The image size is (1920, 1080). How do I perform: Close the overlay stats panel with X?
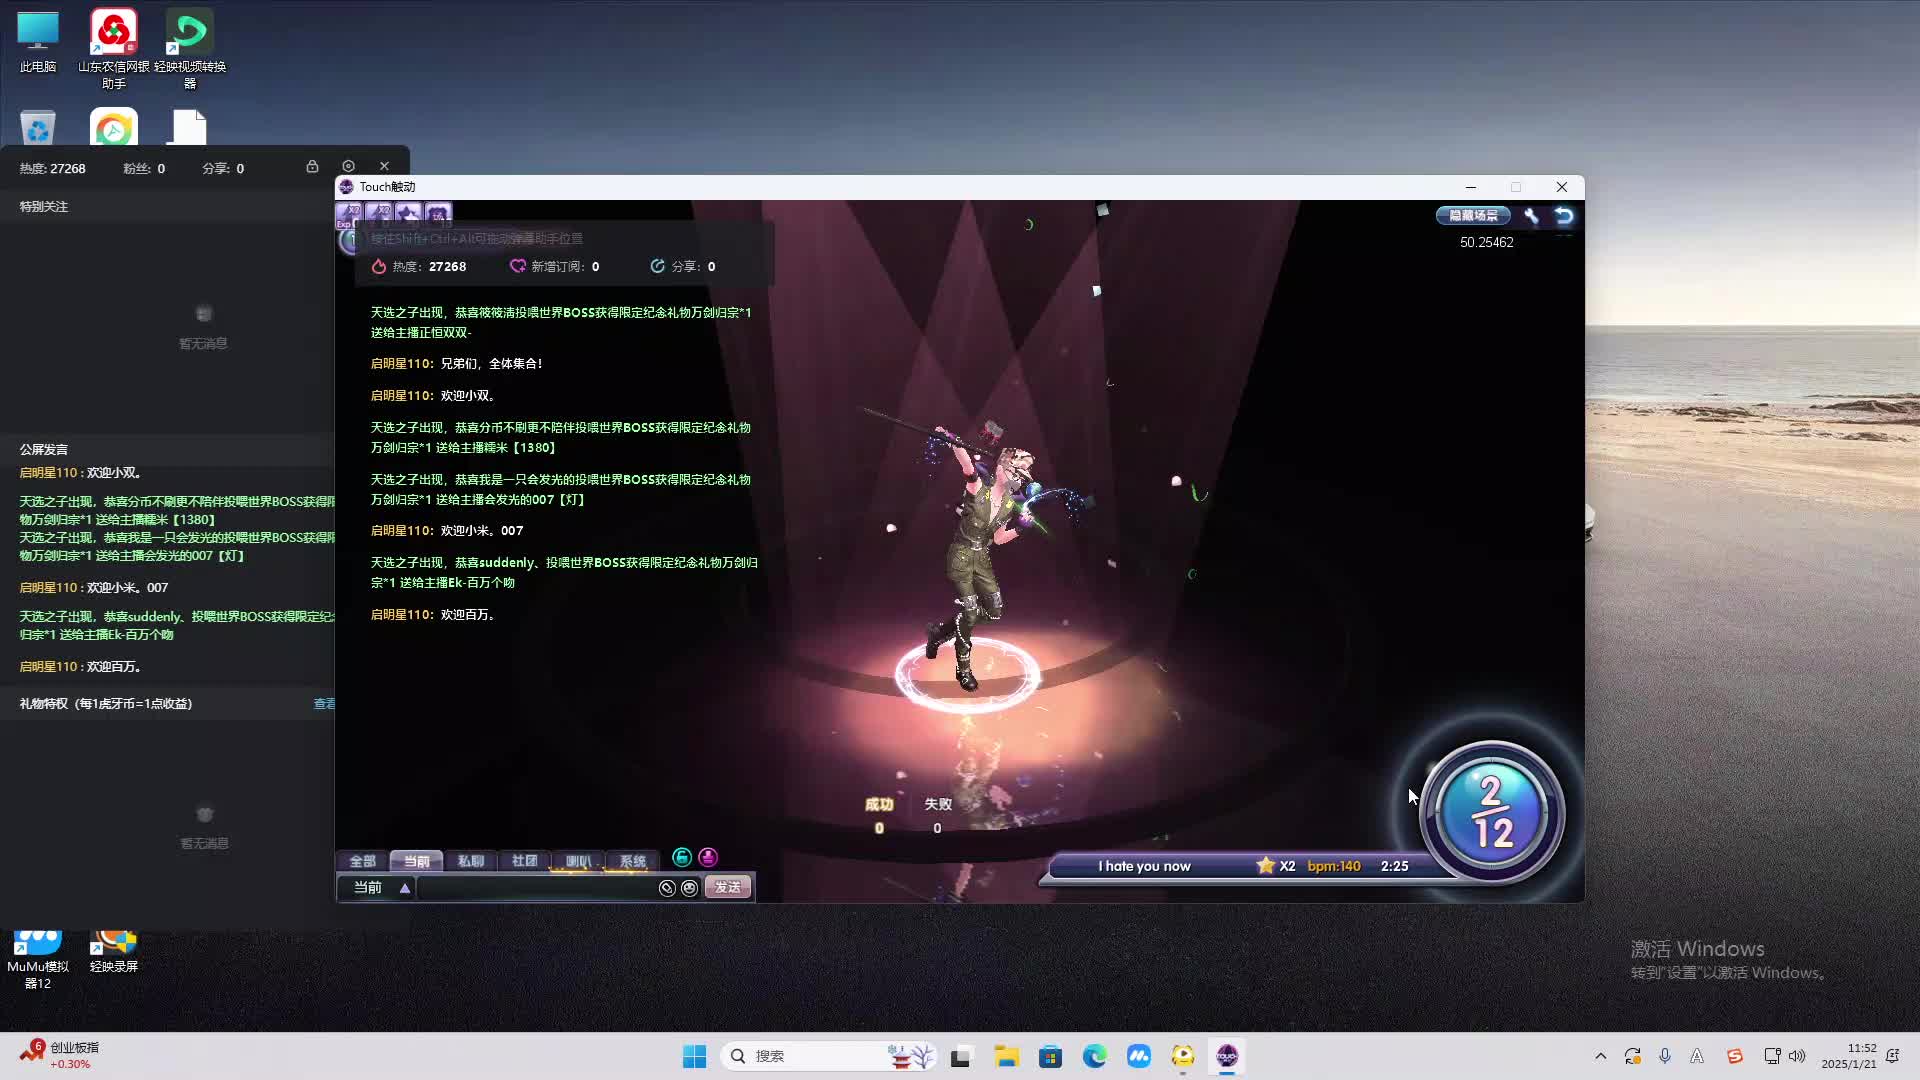pyautogui.click(x=384, y=166)
